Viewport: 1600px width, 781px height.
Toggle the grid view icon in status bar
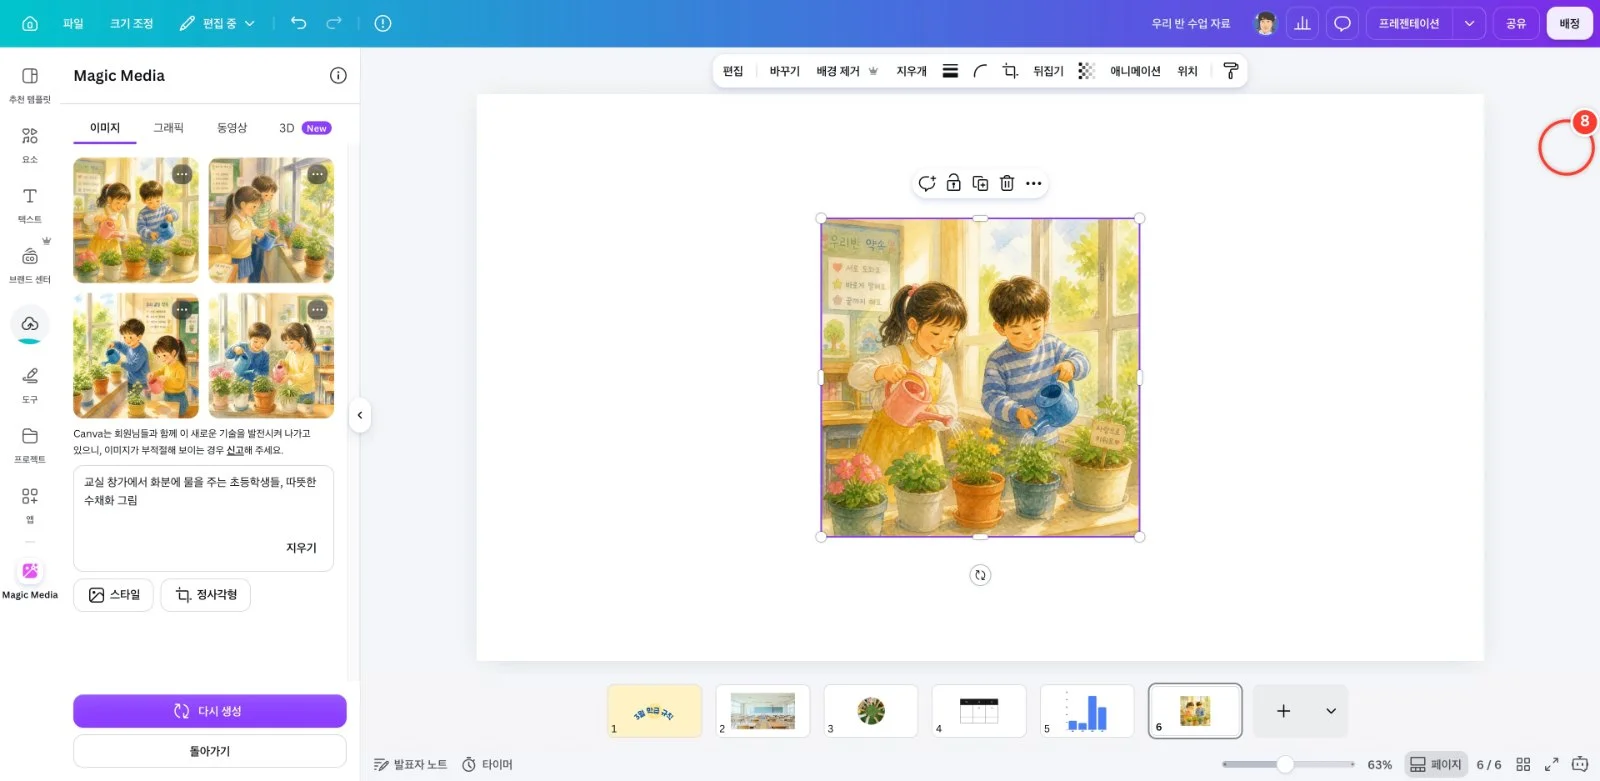1523,764
